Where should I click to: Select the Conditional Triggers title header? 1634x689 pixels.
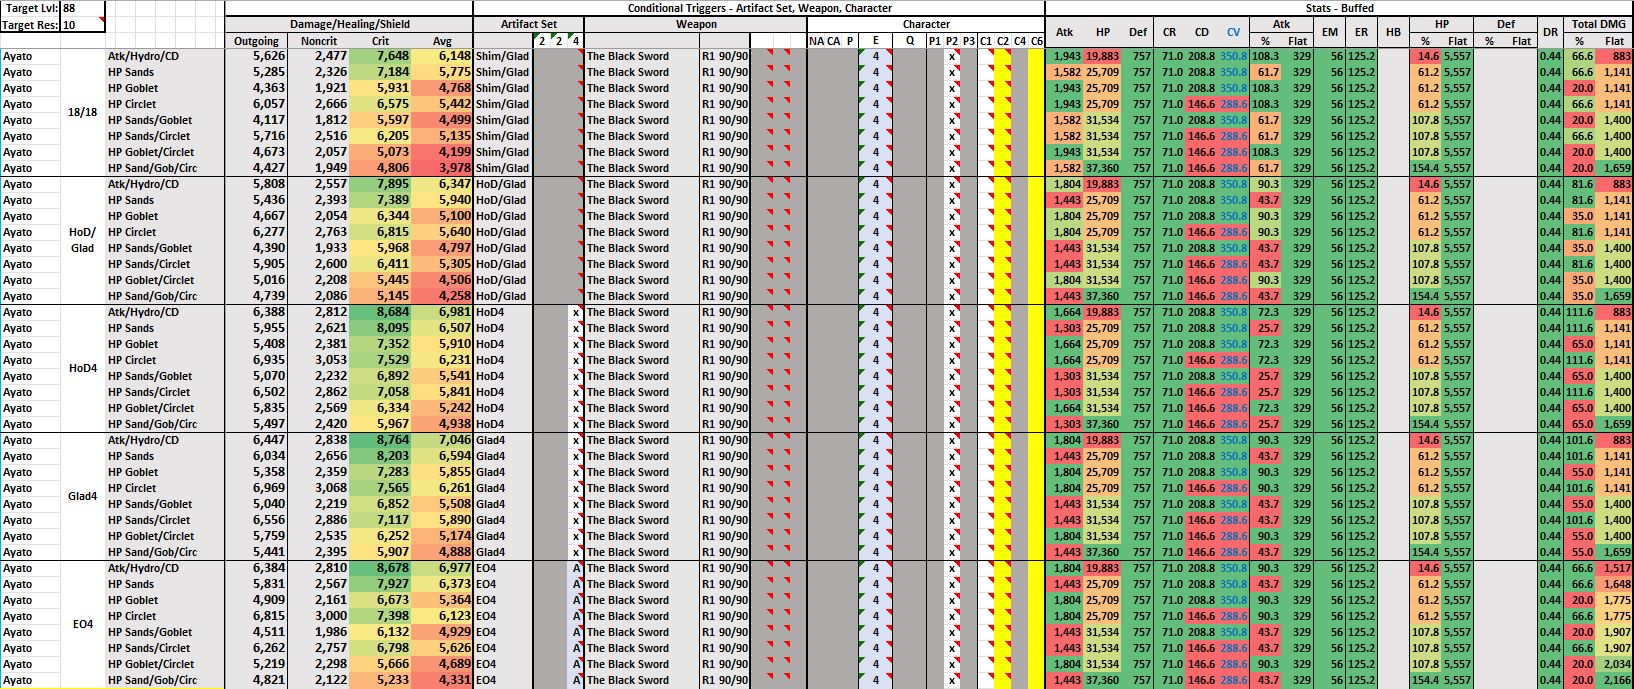[758, 8]
